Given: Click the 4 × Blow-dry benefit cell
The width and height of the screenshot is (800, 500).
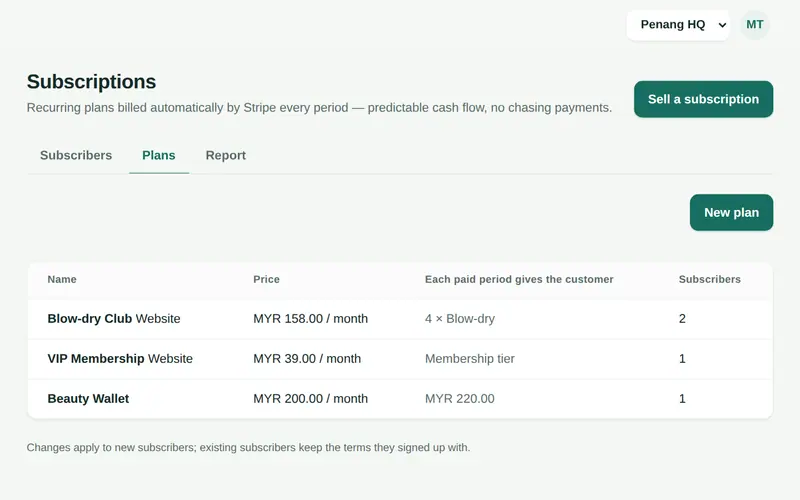Looking at the screenshot, I should pos(460,318).
